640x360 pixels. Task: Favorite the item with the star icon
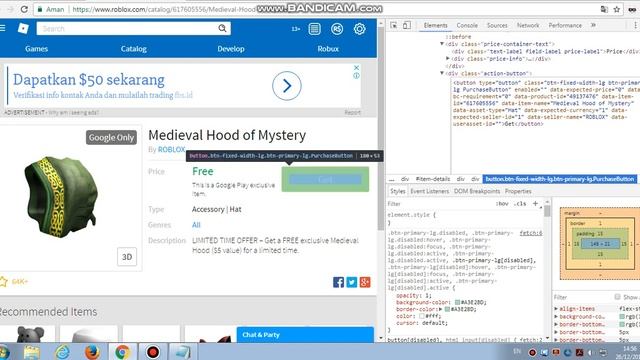coord(3,281)
